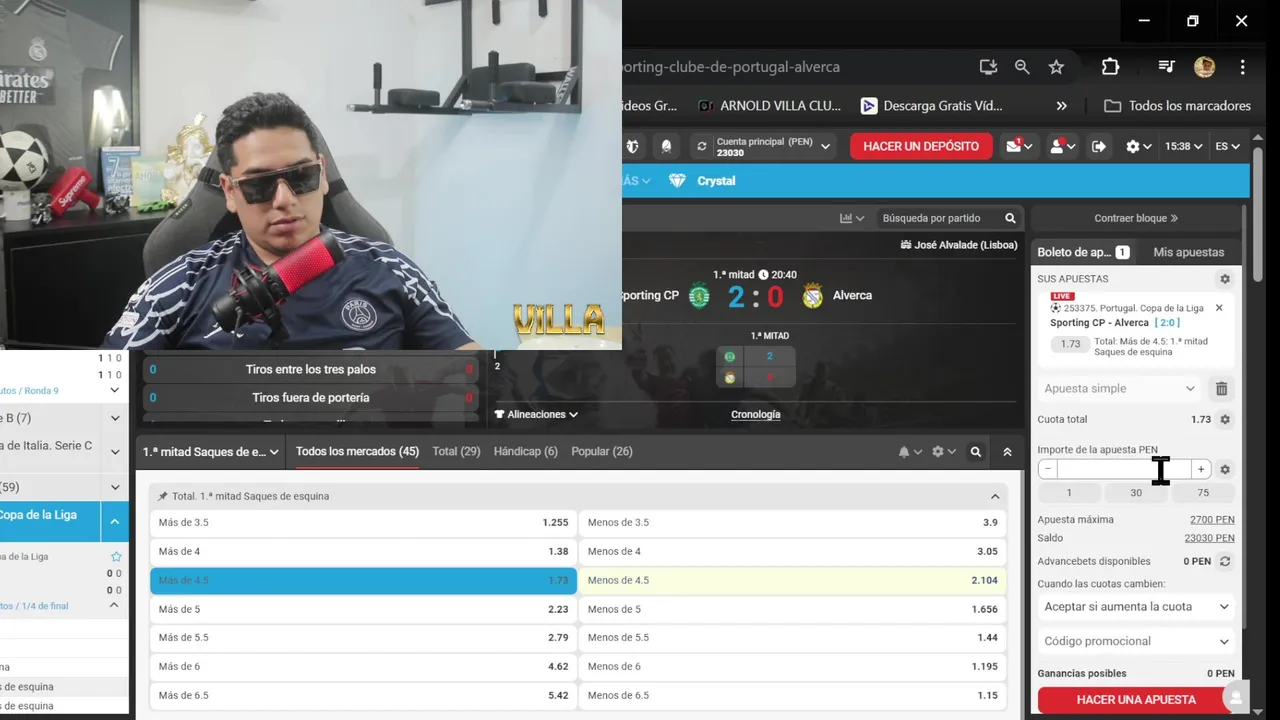
Task: Click HACER UNA APUESTA button
Action: pos(1136,700)
